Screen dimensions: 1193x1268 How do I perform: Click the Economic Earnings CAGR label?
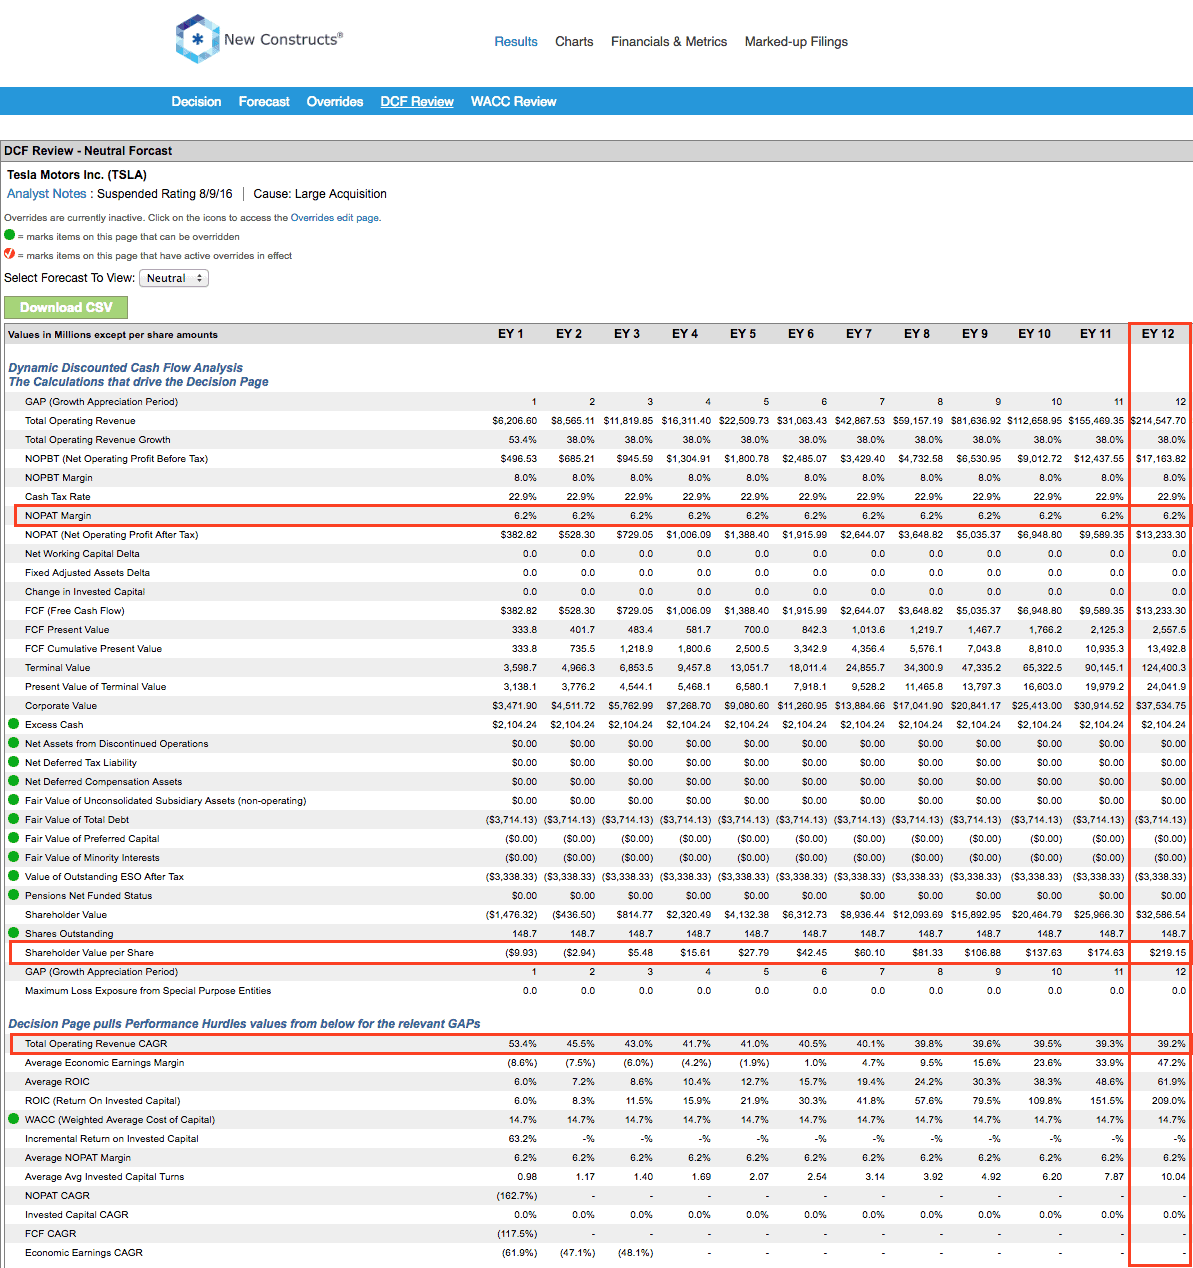tap(84, 1253)
